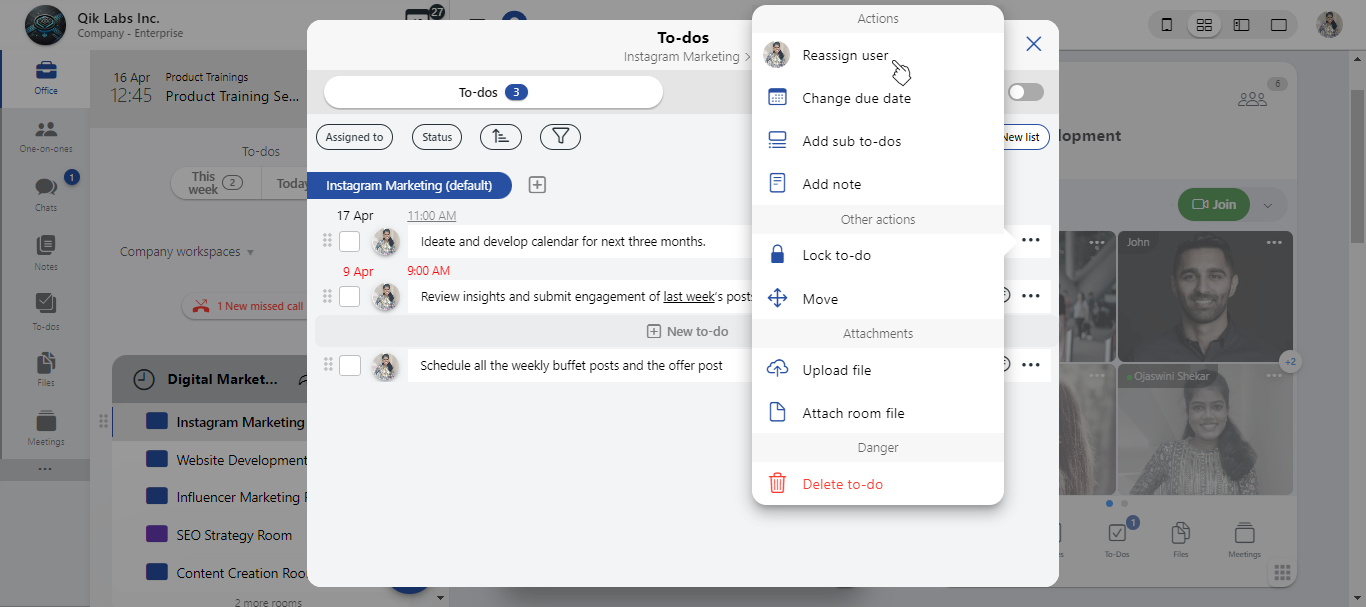Open the Assigned to filter dropdown

click(354, 137)
